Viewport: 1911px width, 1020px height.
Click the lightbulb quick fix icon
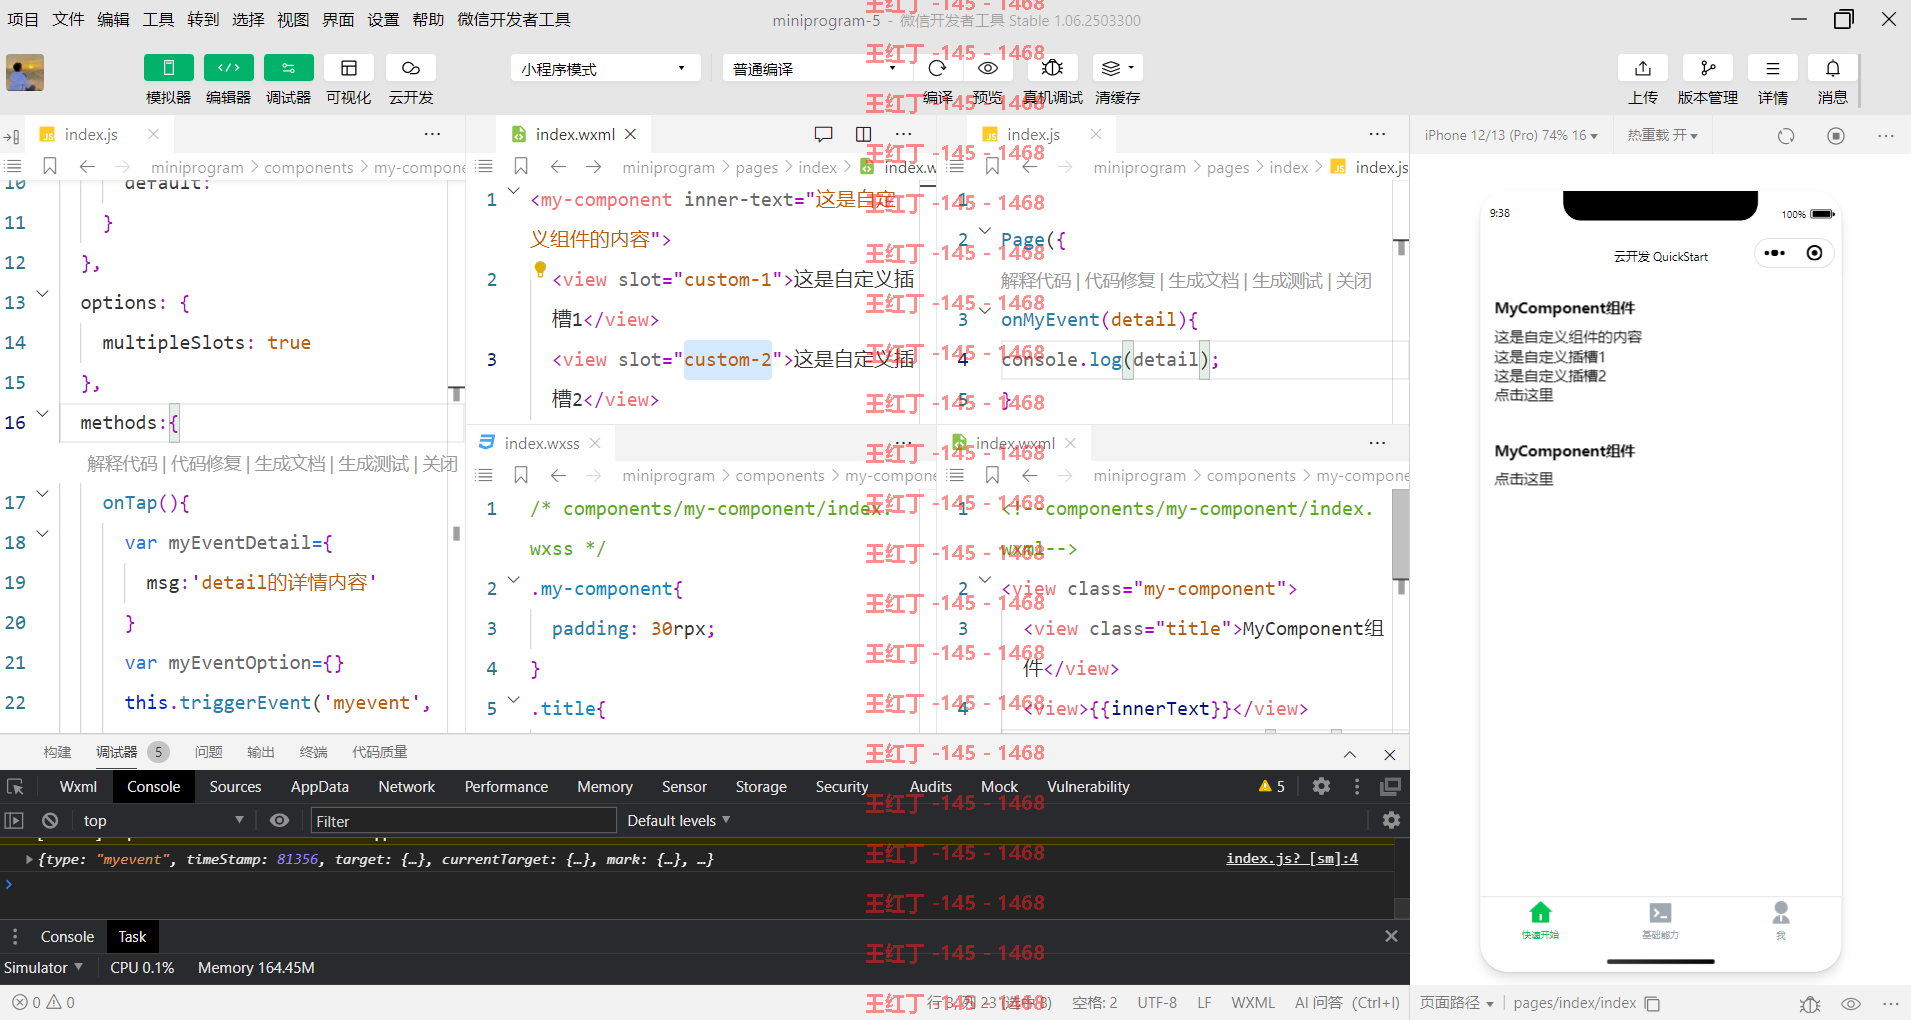[540, 269]
